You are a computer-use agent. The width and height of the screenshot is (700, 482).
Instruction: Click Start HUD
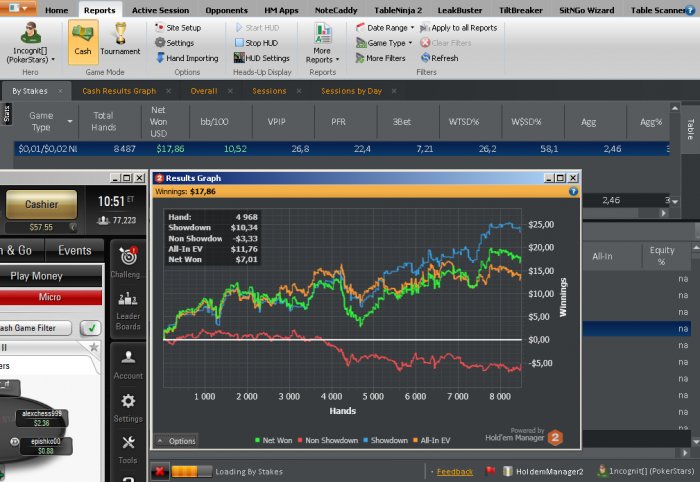click(x=257, y=28)
